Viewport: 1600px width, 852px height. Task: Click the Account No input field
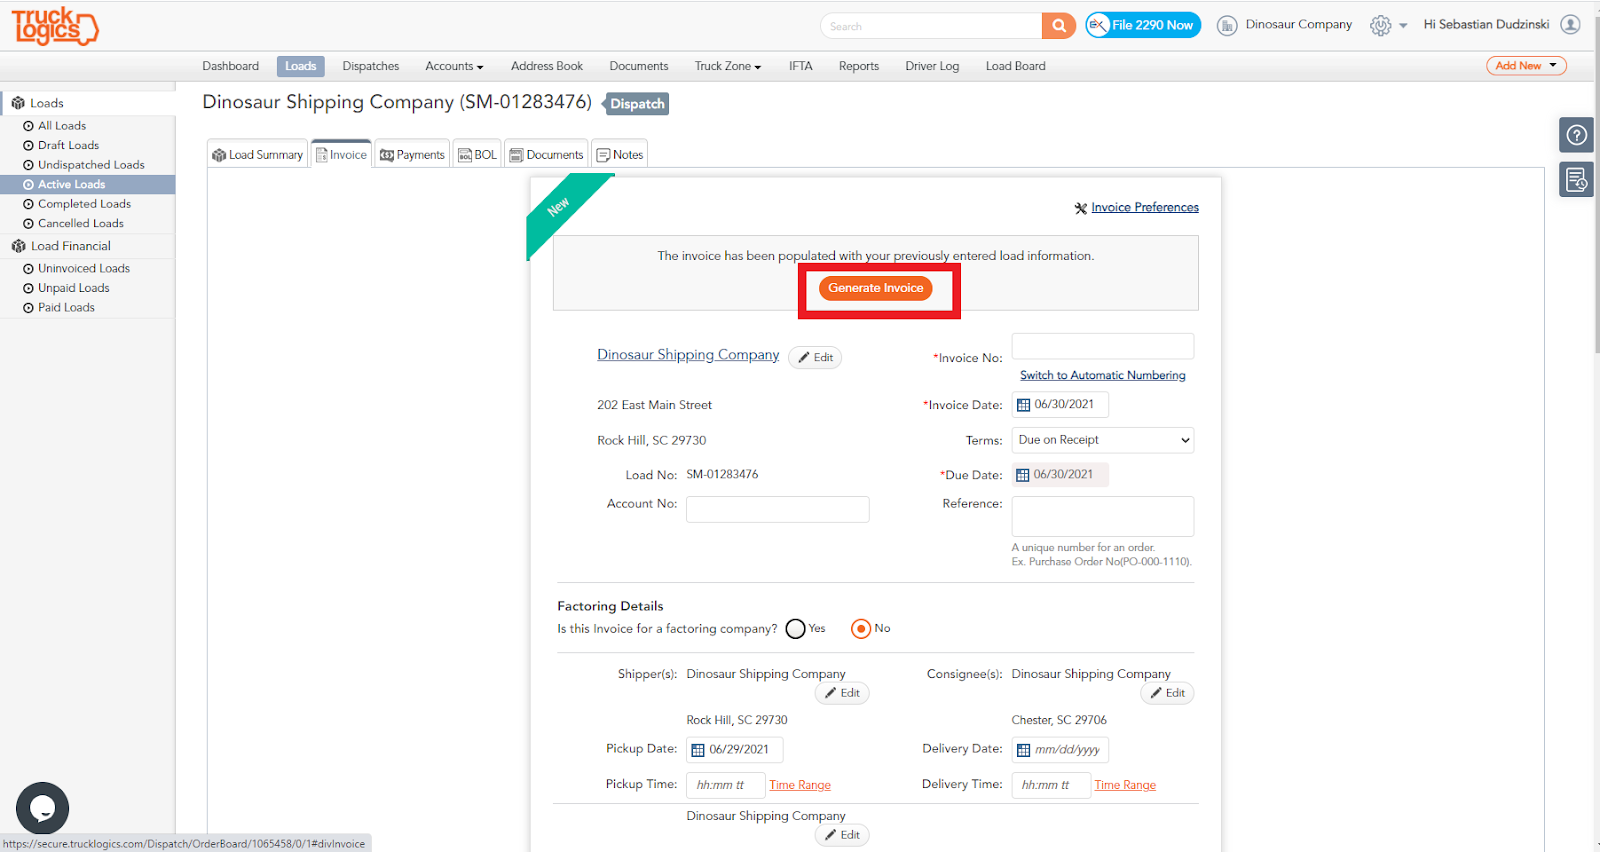click(x=778, y=509)
